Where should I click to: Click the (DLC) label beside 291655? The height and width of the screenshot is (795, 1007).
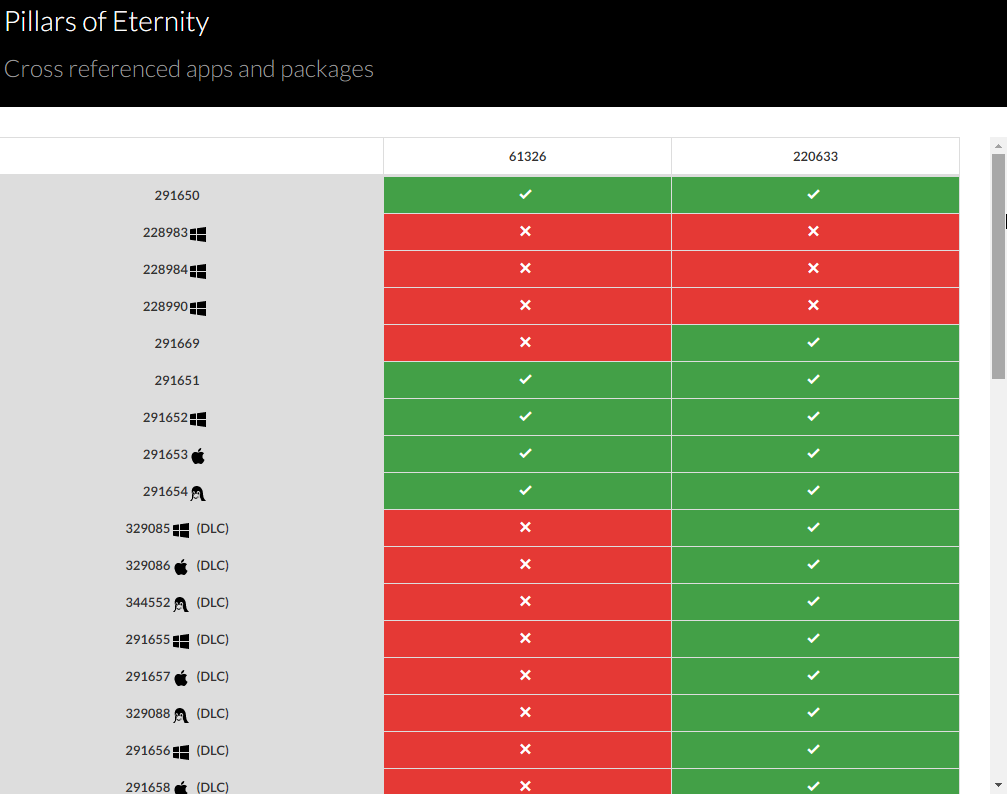(212, 640)
